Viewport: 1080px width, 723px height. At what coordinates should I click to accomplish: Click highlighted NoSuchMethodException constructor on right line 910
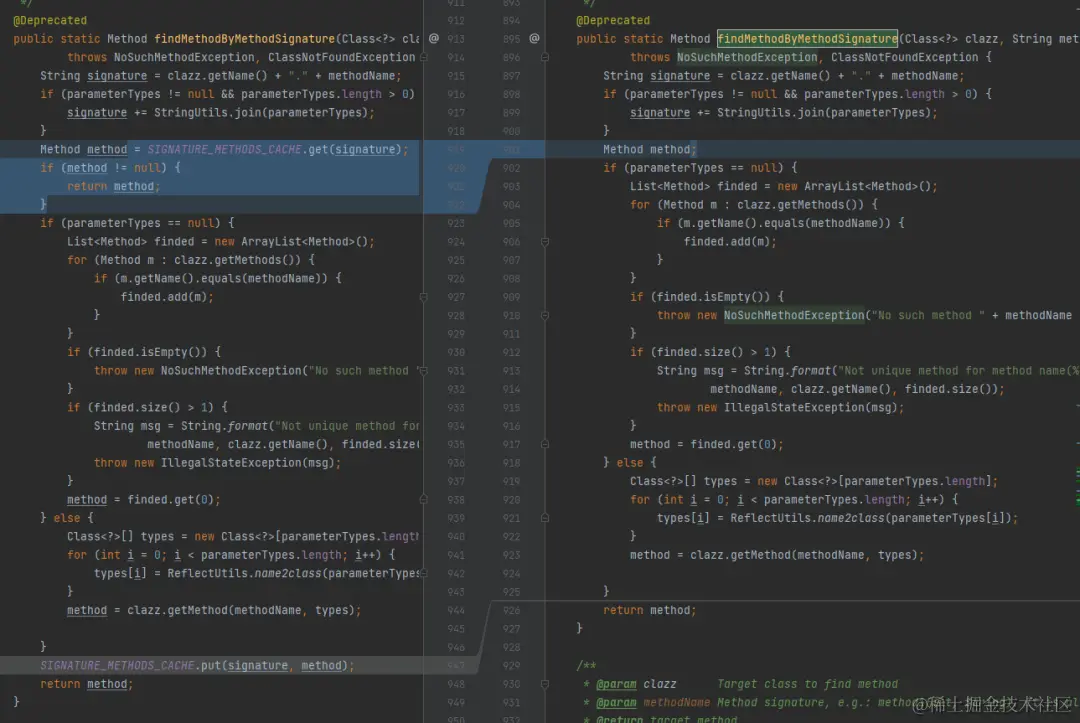pyautogui.click(x=793, y=315)
